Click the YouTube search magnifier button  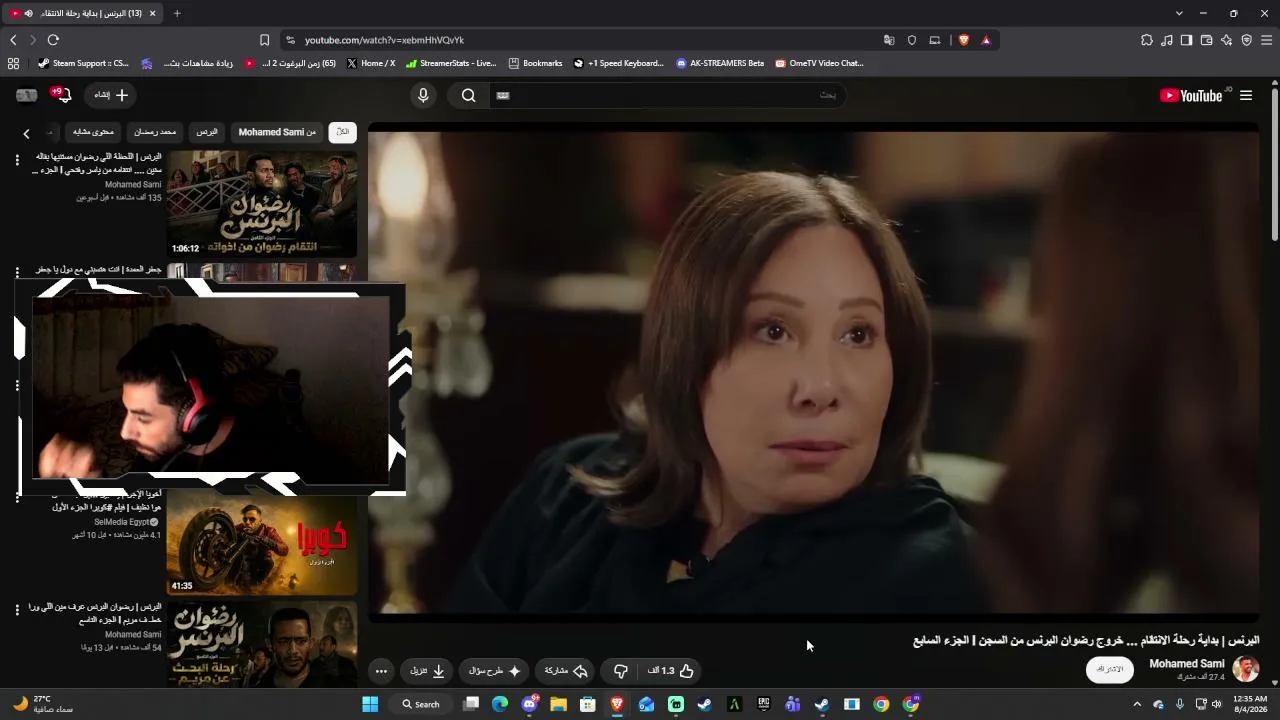[468, 95]
